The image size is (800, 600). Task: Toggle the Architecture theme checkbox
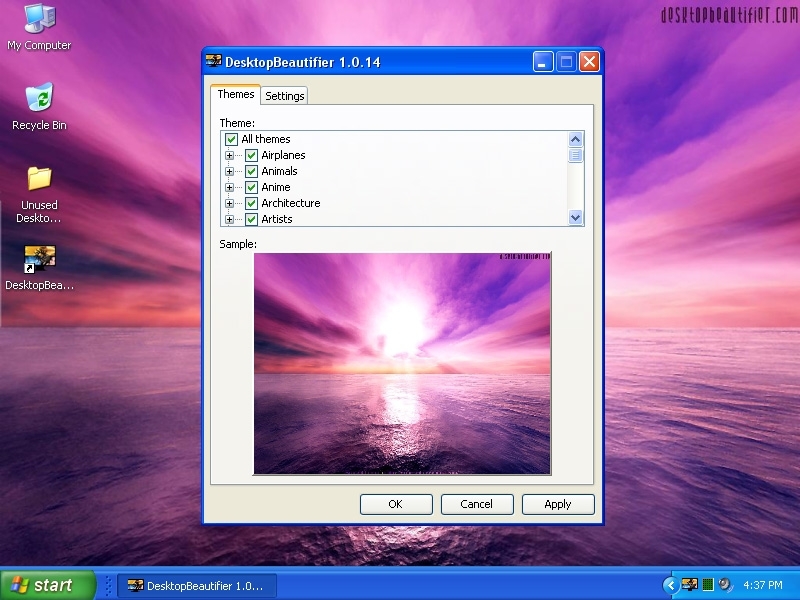[251, 203]
